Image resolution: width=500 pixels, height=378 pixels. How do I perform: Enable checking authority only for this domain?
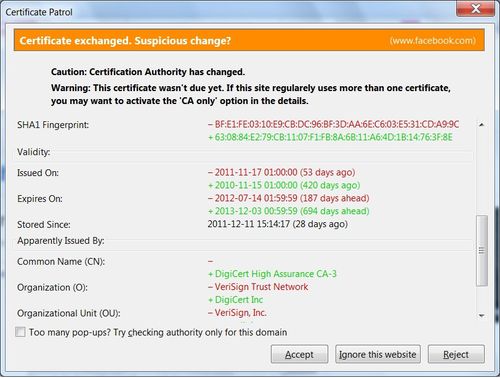(20, 332)
